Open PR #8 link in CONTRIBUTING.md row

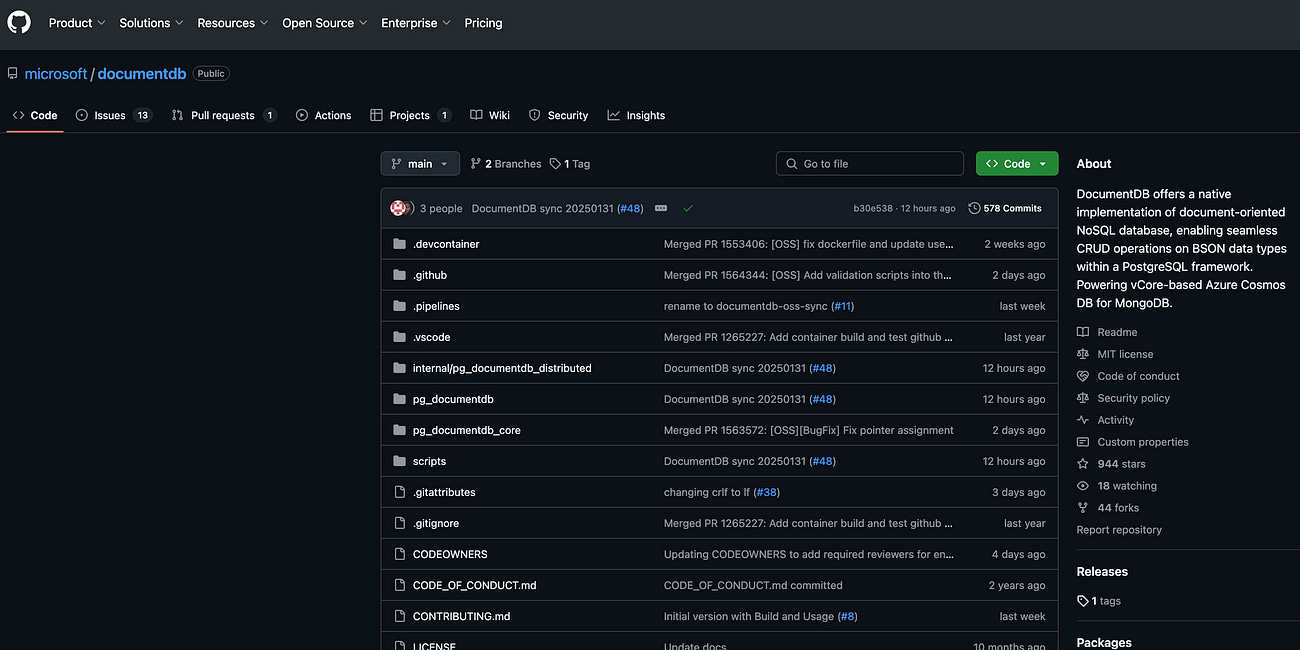847,616
